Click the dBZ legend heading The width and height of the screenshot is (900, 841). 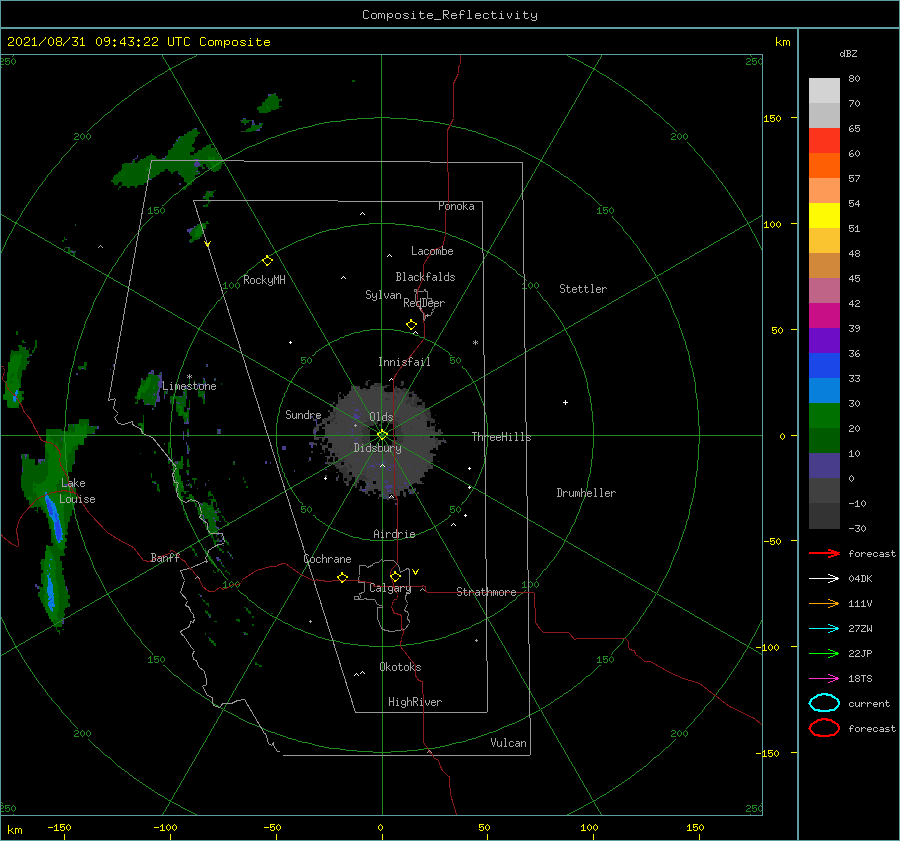(x=848, y=53)
